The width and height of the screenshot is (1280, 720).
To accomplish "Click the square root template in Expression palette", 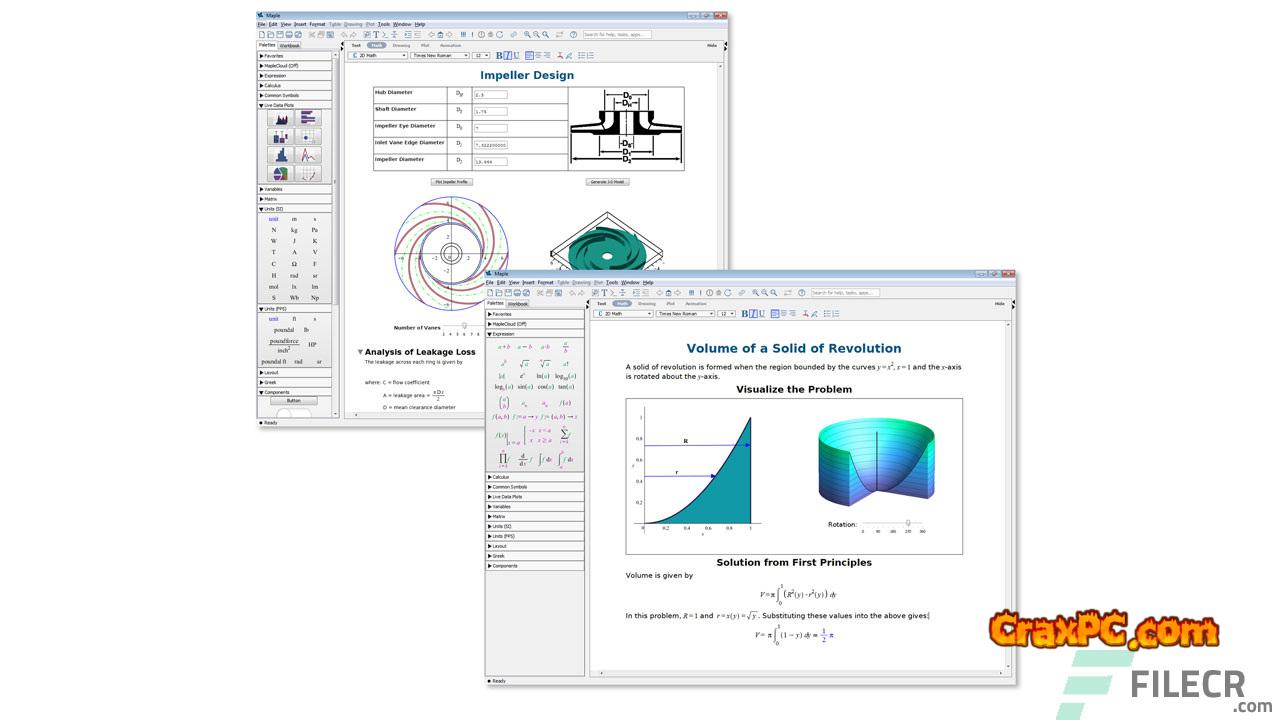I will click(524, 363).
